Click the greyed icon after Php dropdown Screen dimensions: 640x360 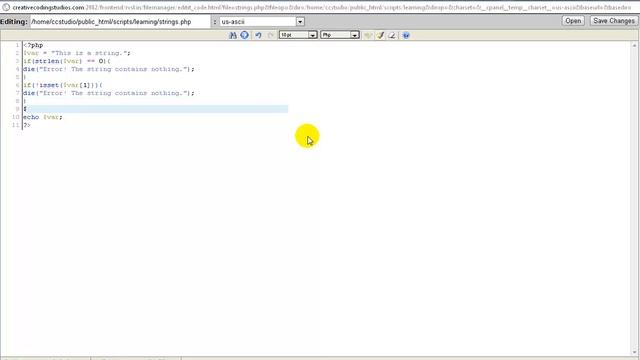tap(368, 35)
